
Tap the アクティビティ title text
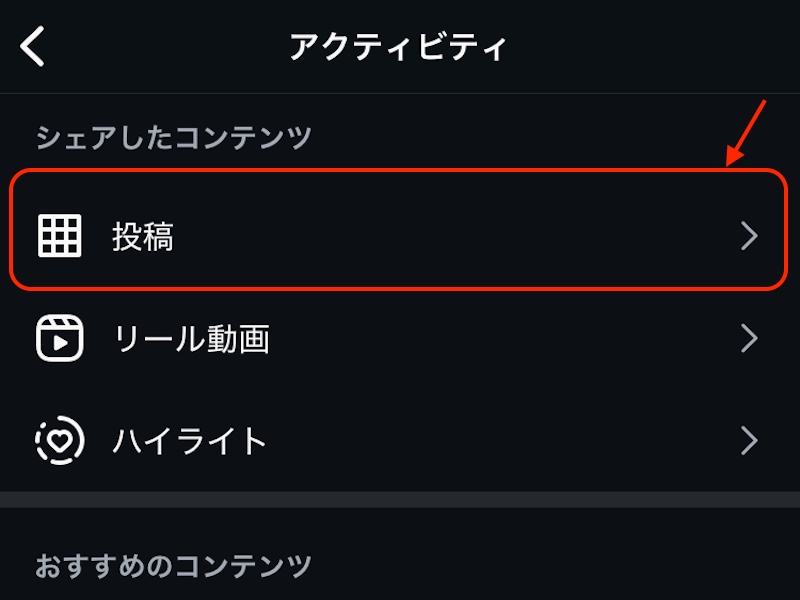(400, 44)
